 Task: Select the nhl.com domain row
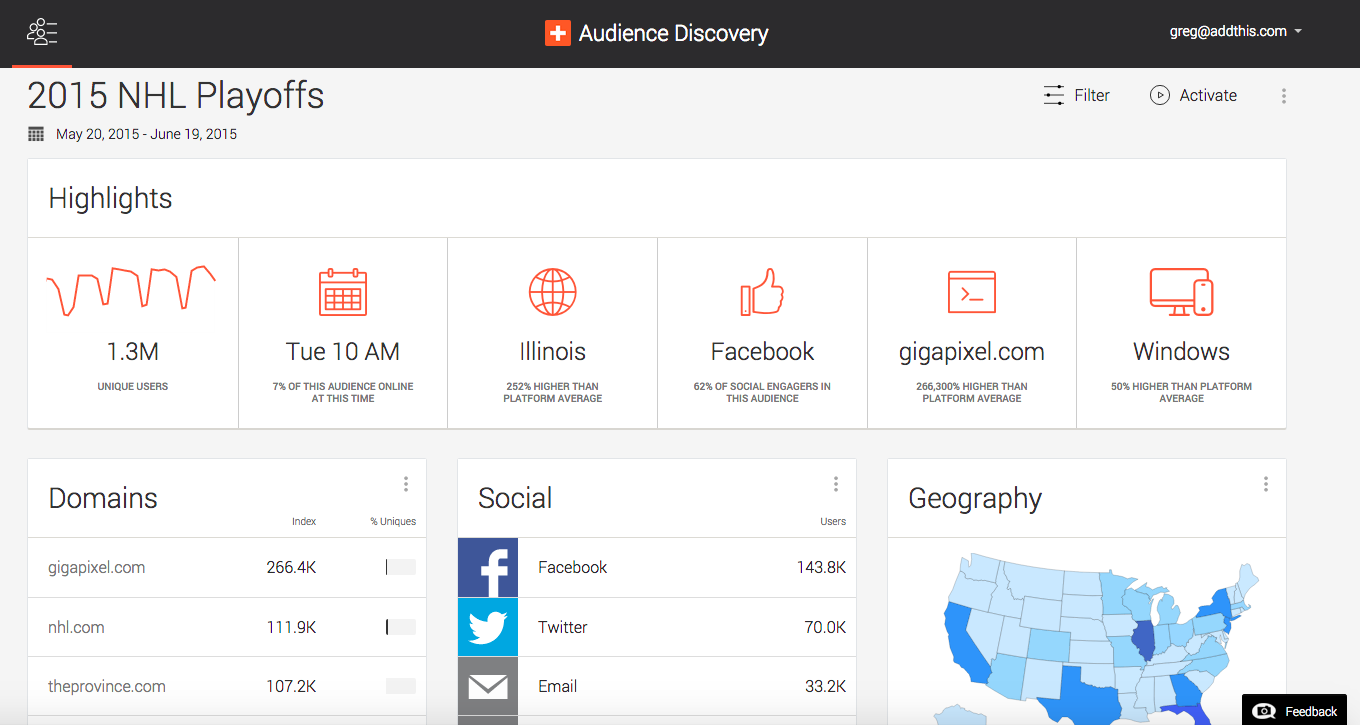point(227,627)
